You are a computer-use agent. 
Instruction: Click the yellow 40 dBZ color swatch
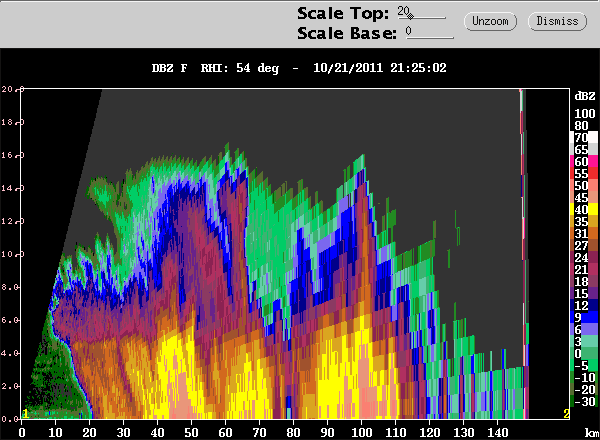point(584,209)
